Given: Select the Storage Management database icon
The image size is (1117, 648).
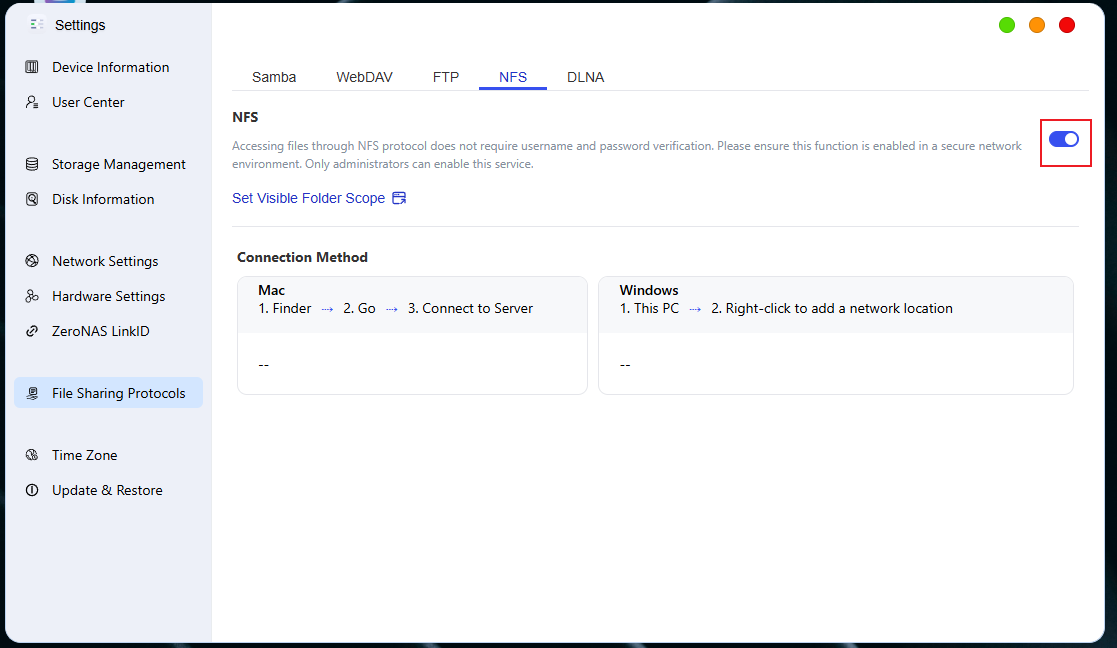Looking at the screenshot, I should pyautogui.click(x=32, y=164).
